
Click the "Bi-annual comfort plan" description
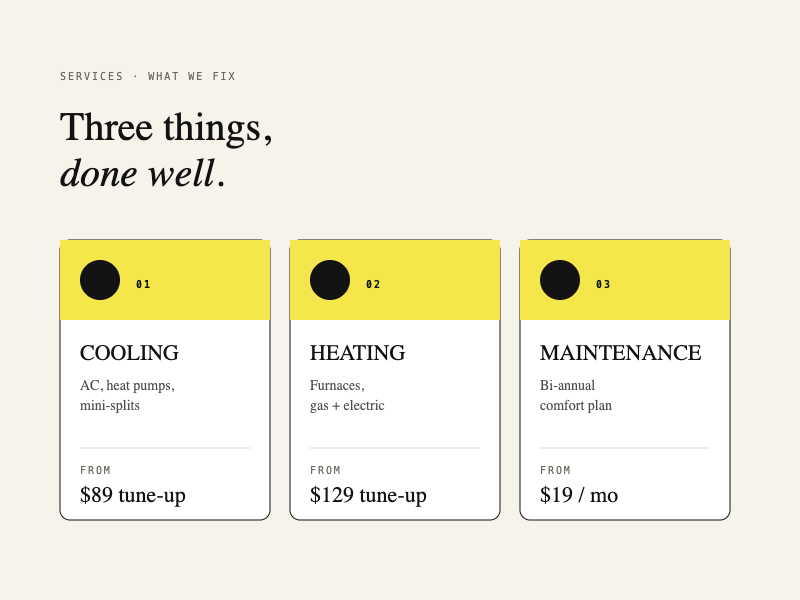(575, 395)
